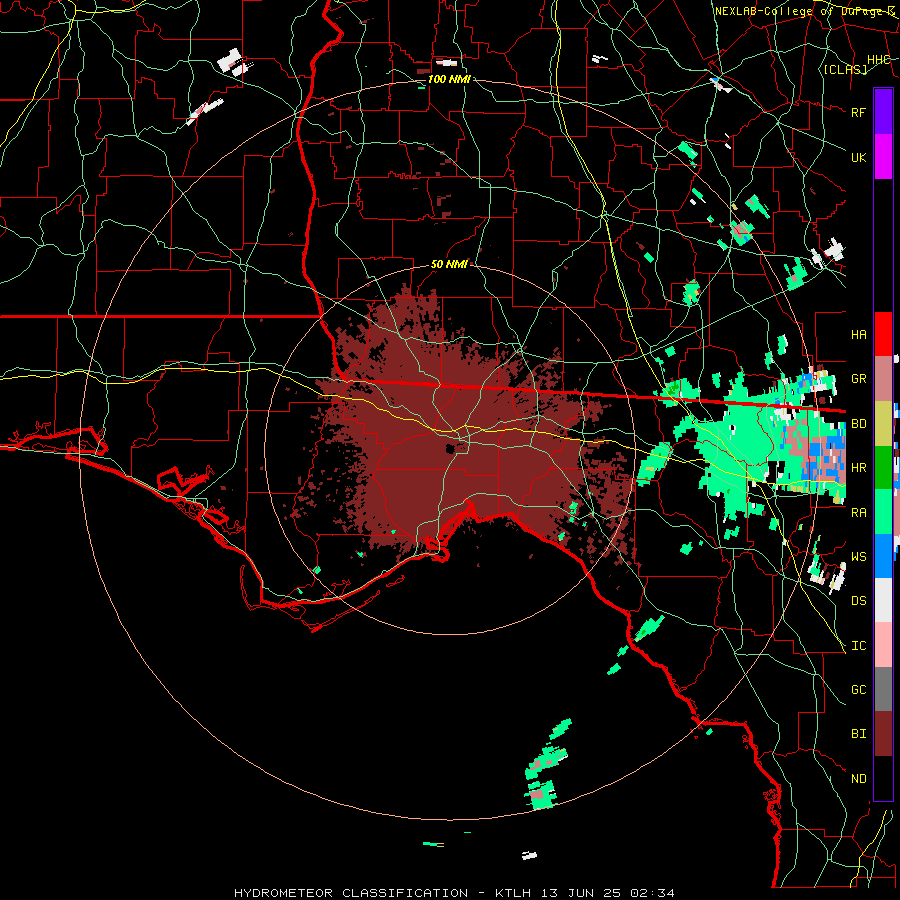900x900 pixels.
Task: Click the UK magenta legend swatch
Action: [883, 157]
